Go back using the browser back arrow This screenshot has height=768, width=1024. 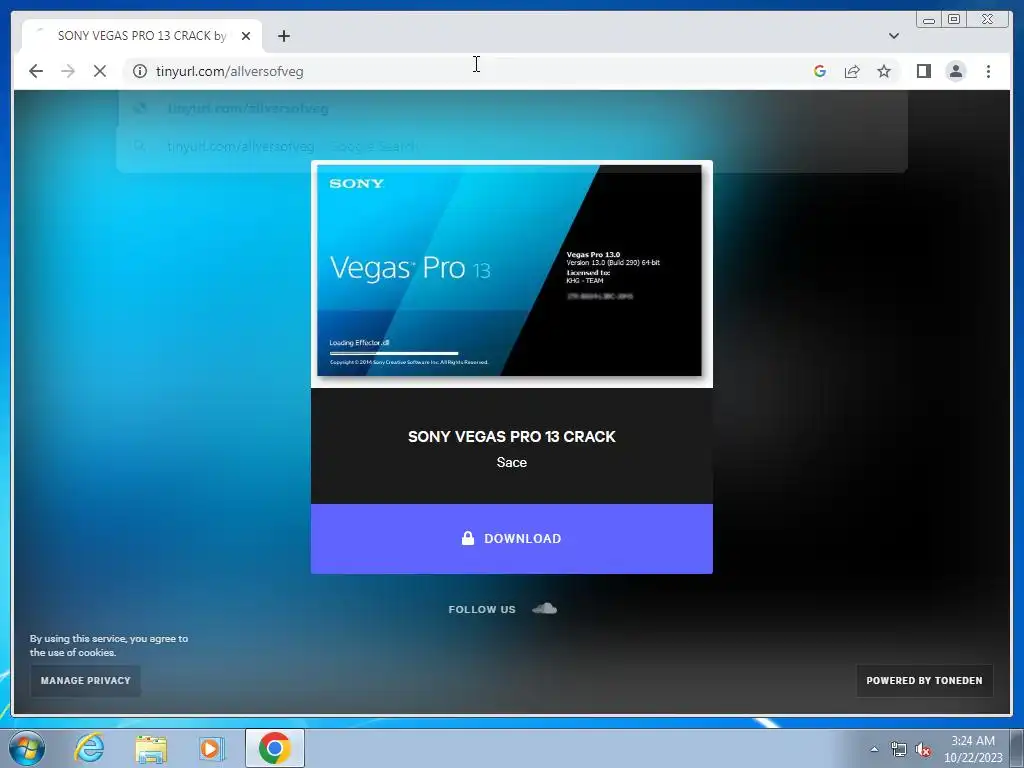point(36,71)
